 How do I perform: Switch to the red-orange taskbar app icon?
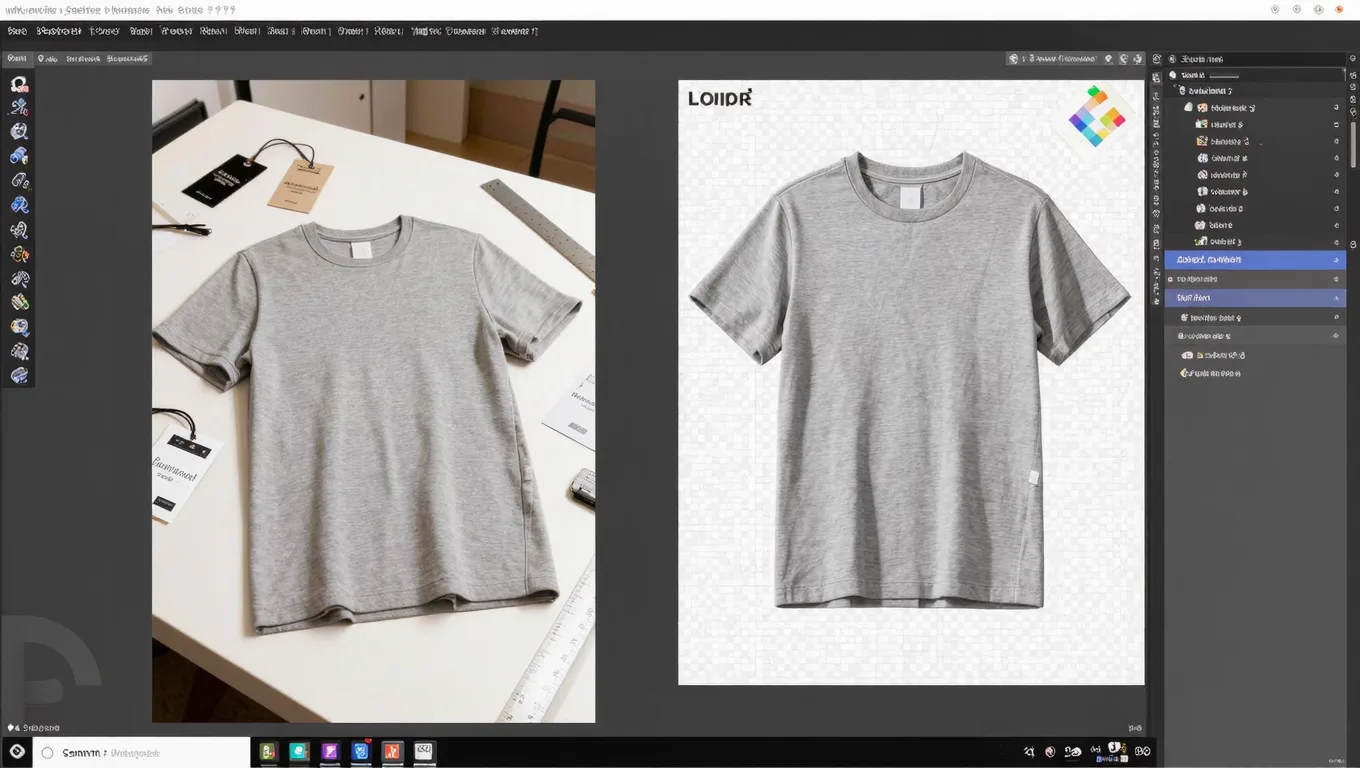coord(393,752)
